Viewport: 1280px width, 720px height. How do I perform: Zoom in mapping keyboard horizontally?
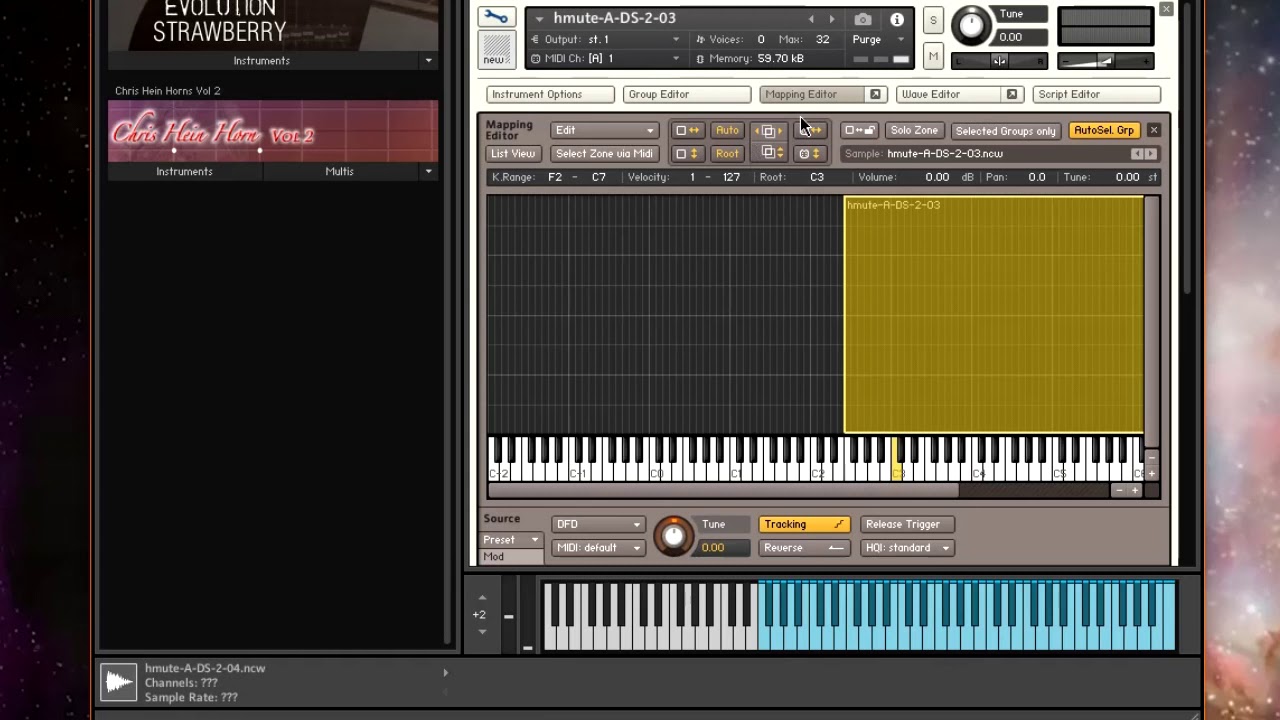click(1135, 491)
